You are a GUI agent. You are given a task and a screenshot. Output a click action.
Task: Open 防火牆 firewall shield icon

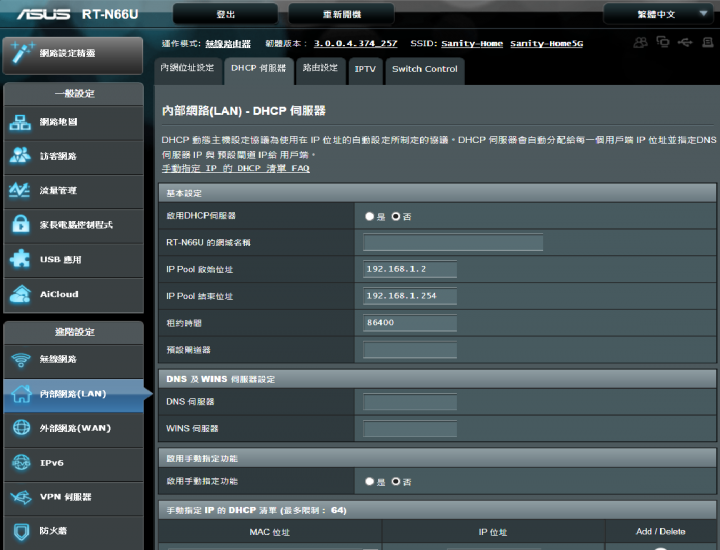21,531
